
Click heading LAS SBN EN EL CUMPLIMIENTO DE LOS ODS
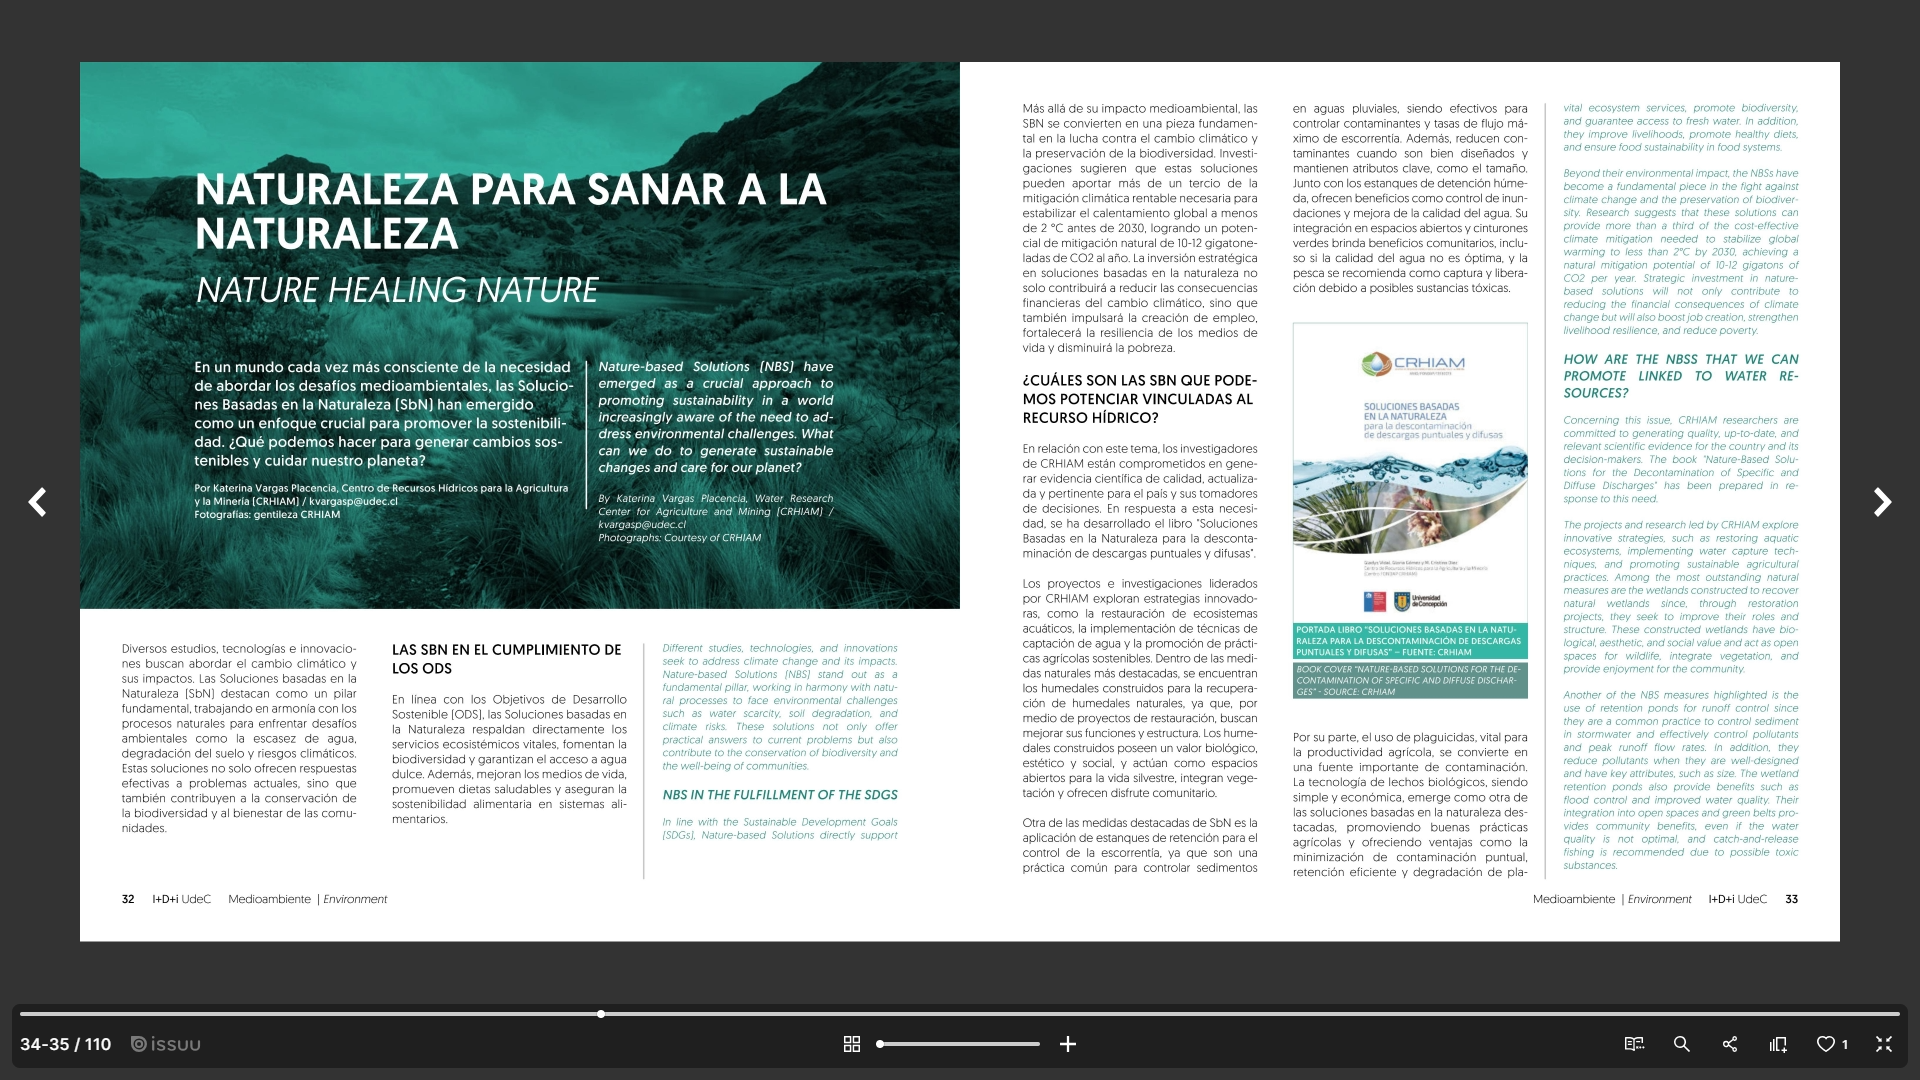click(507, 659)
